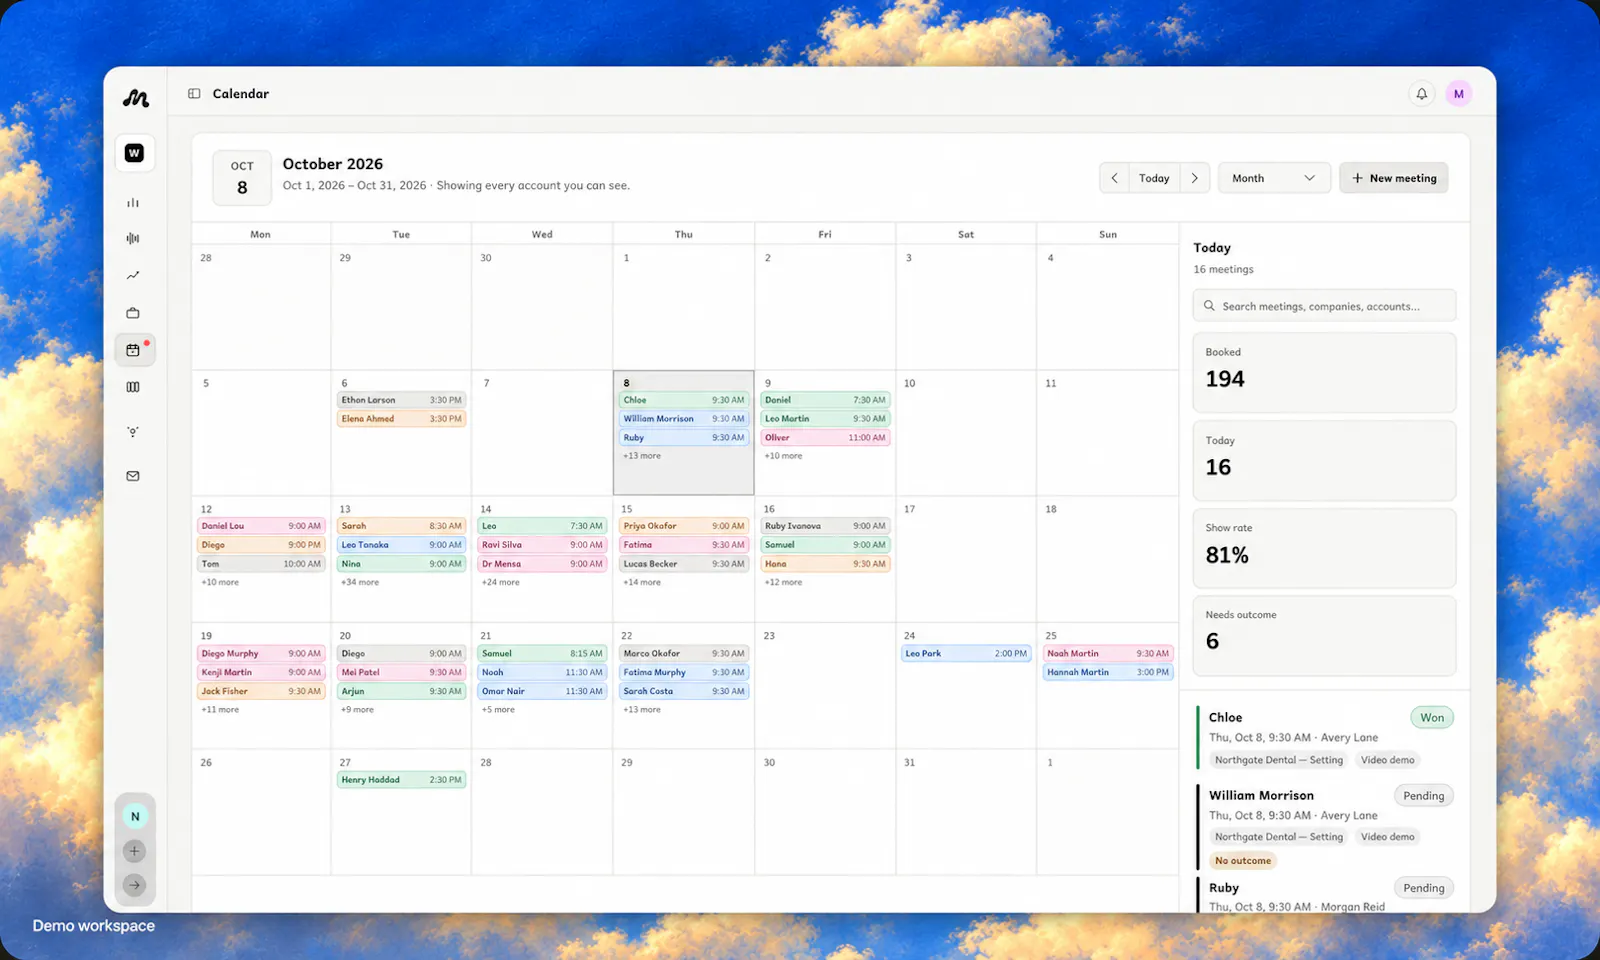This screenshot has height=960, width=1600.
Task: Open the bar chart dashboard icon
Action: [133, 202]
